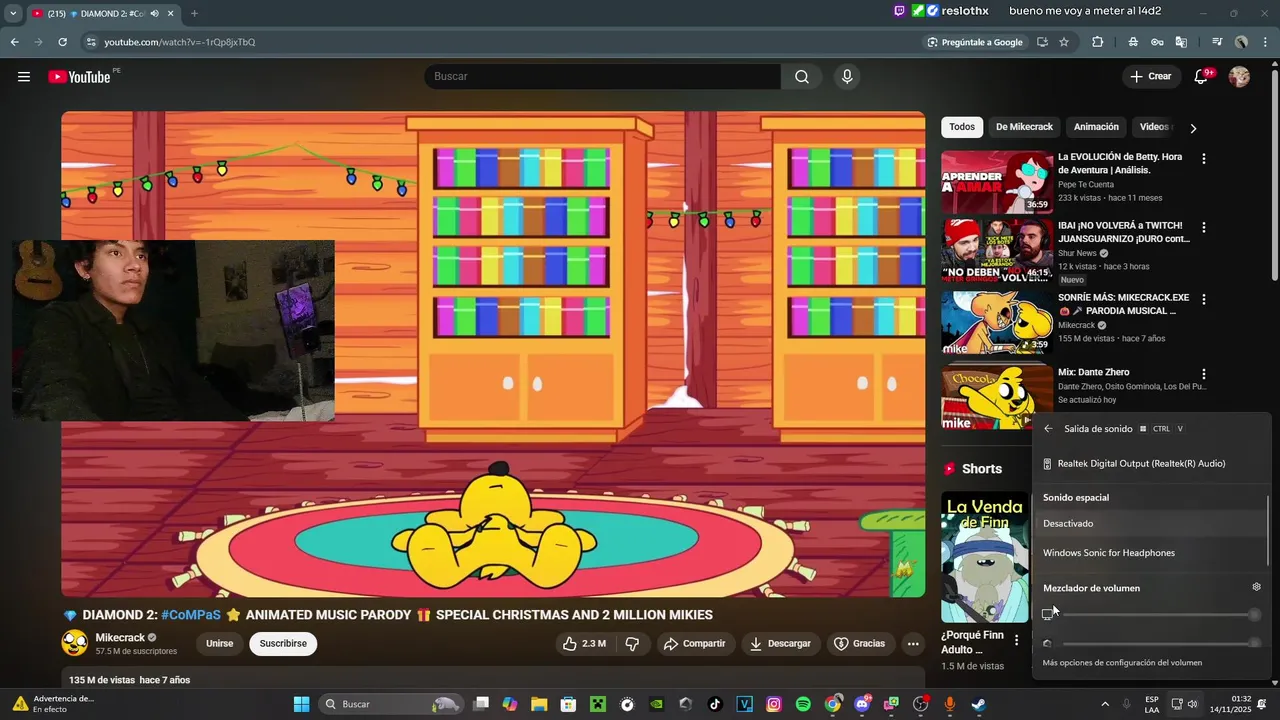
Task: Like the video with 2.3 M button
Action: tap(585, 644)
